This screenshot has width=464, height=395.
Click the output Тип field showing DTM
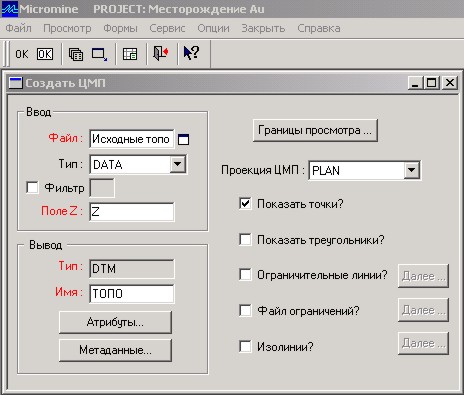tap(132, 269)
